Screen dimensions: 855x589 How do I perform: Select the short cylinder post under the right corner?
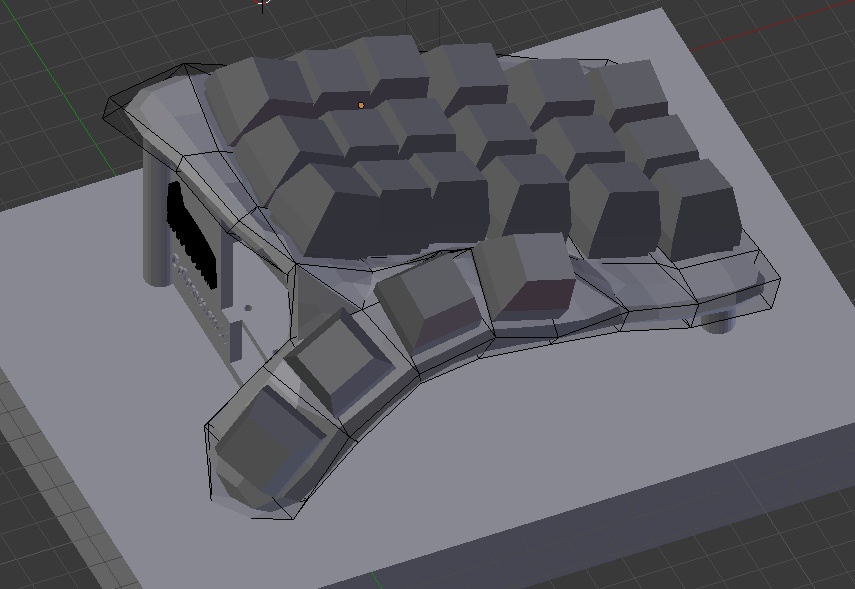719,322
